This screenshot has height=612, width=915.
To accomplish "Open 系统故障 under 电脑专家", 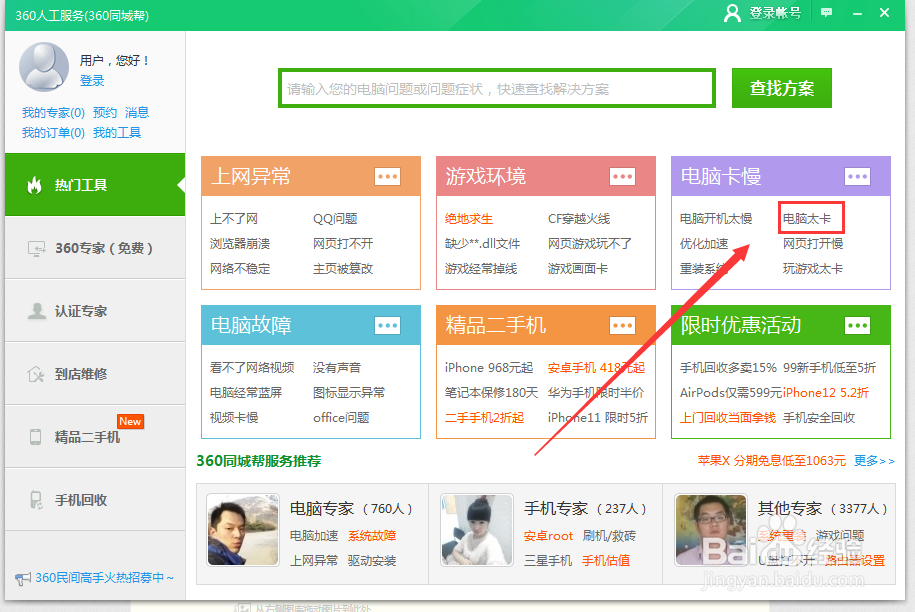I will [372, 536].
